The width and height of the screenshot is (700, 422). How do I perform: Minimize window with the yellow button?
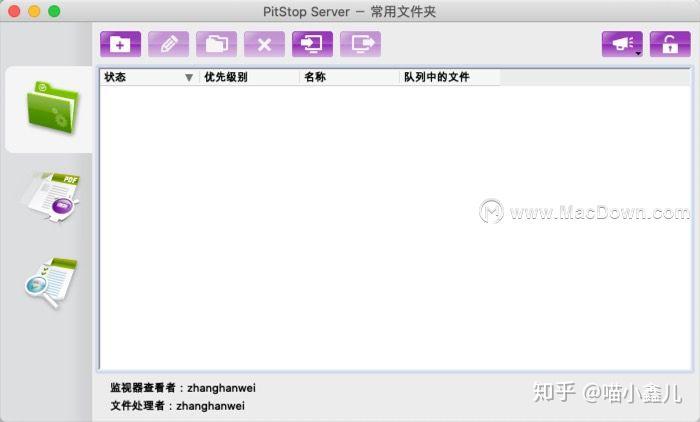34,11
